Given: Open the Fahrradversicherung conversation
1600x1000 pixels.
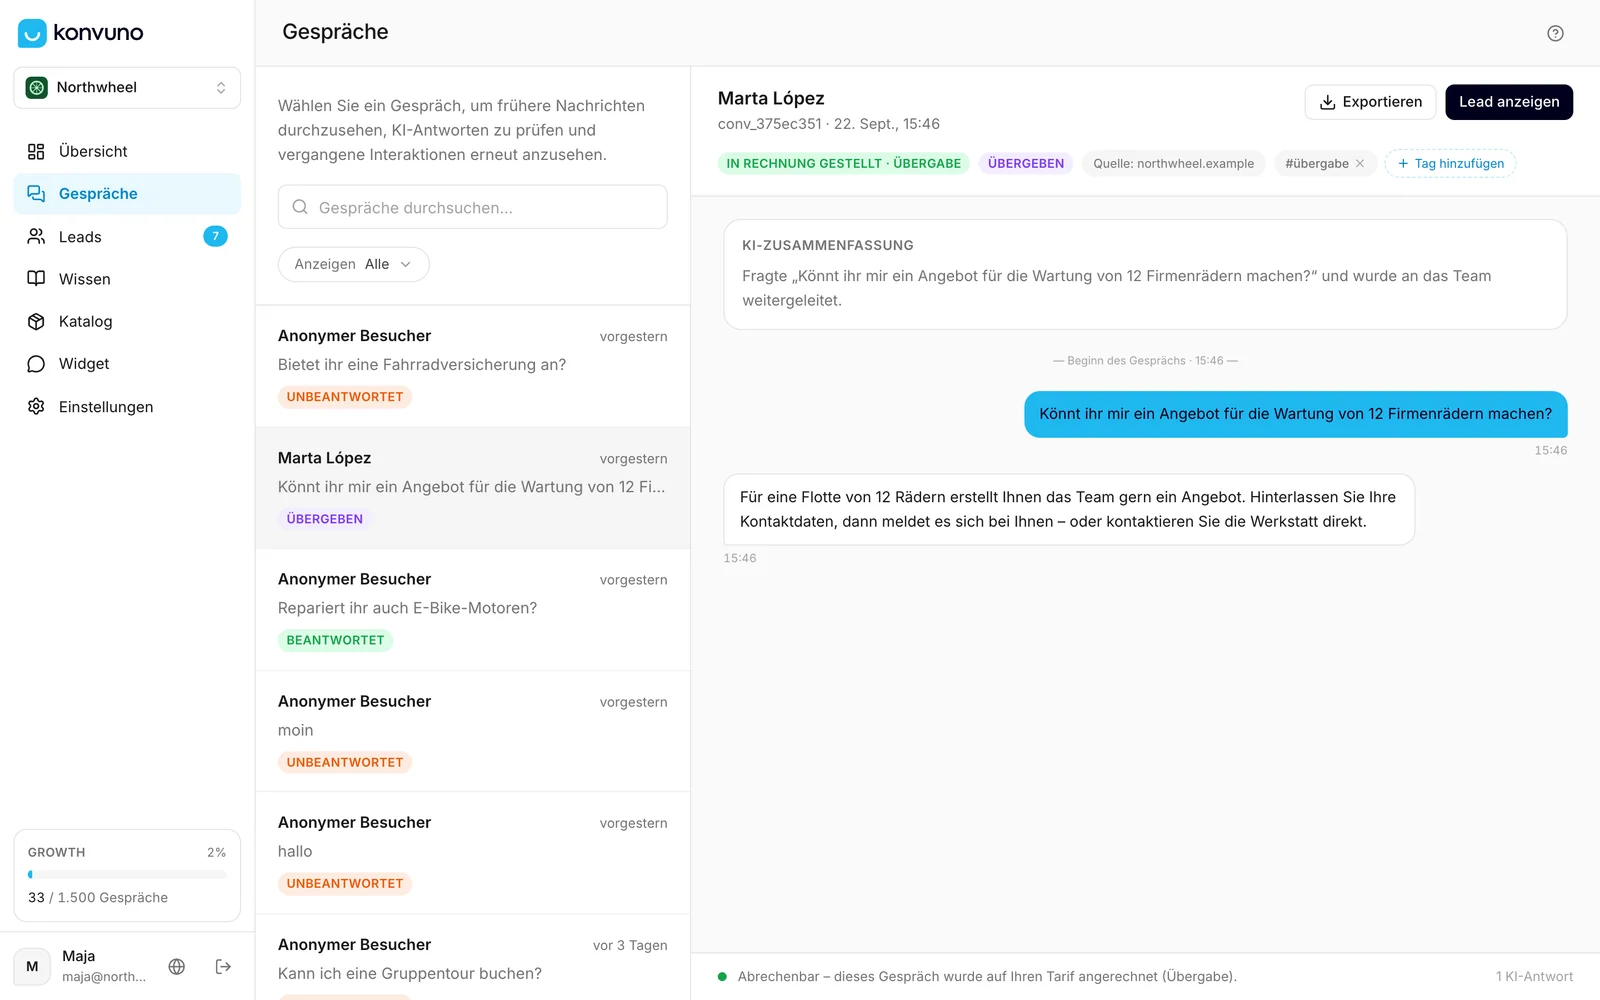Looking at the screenshot, I should click(x=472, y=366).
